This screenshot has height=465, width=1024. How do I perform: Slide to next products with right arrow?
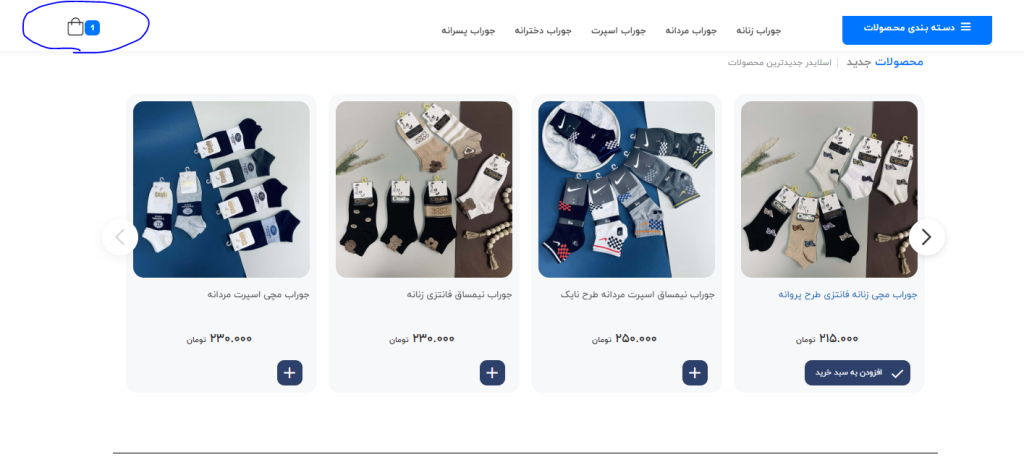pyautogui.click(x=927, y=237)
